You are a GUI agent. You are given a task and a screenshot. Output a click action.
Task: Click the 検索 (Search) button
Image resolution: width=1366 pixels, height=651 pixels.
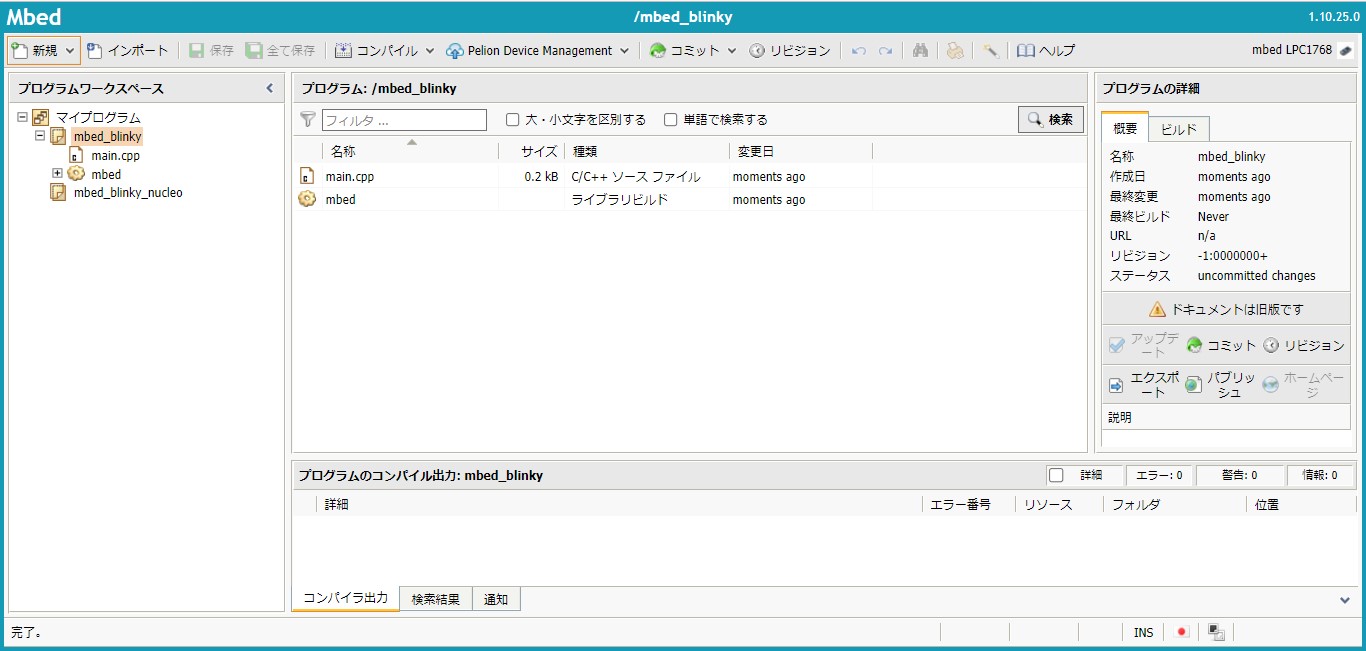pos(1051,120)
